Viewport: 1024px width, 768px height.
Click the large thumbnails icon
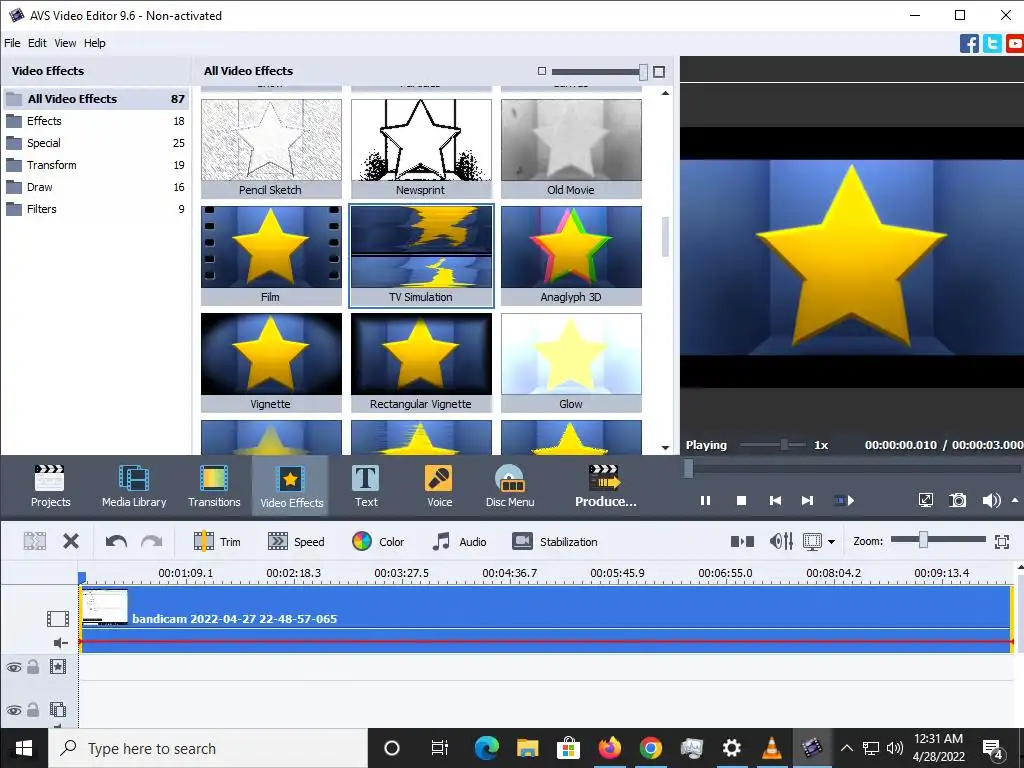[659, 71]
